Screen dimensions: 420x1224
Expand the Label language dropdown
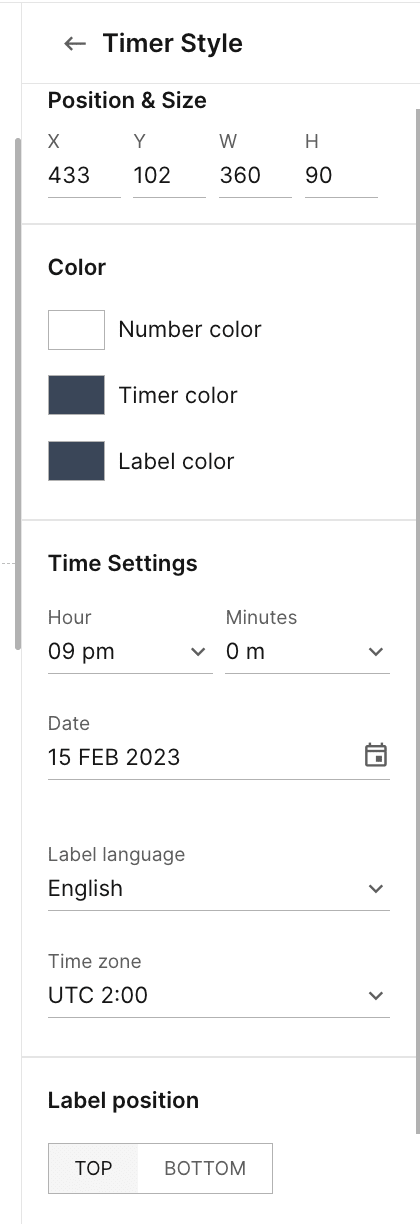219,888
